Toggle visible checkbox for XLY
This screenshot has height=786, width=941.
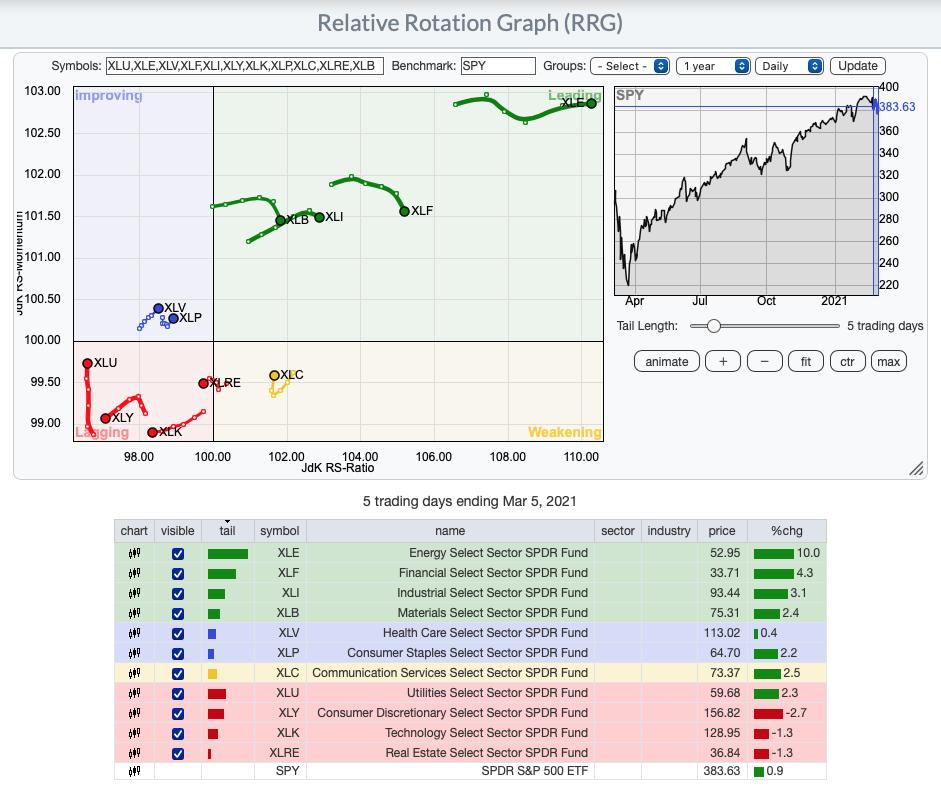[178, 713]
